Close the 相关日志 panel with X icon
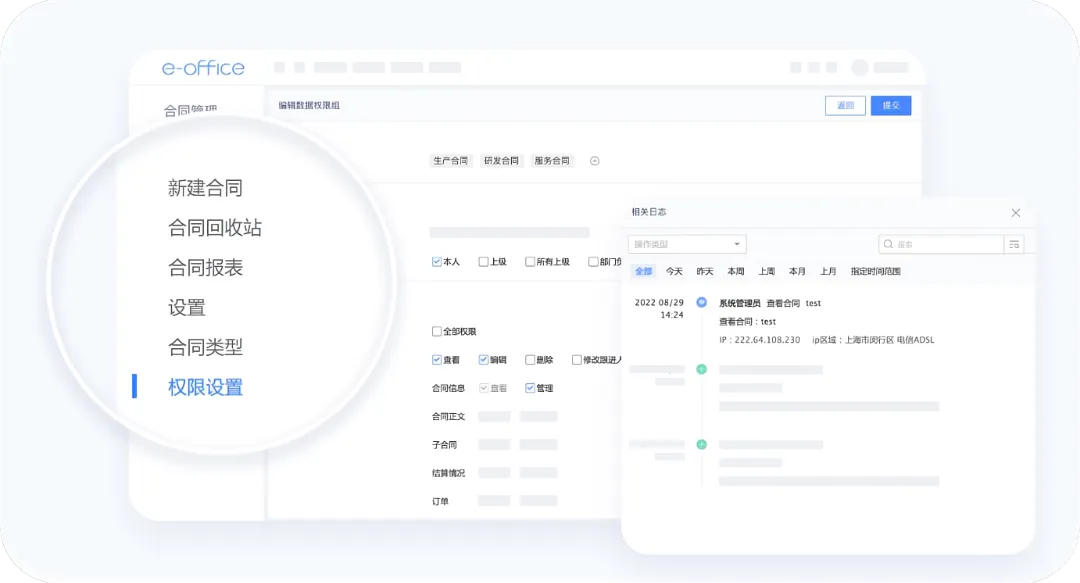 pyautogui.click(x=1015, y=213)
